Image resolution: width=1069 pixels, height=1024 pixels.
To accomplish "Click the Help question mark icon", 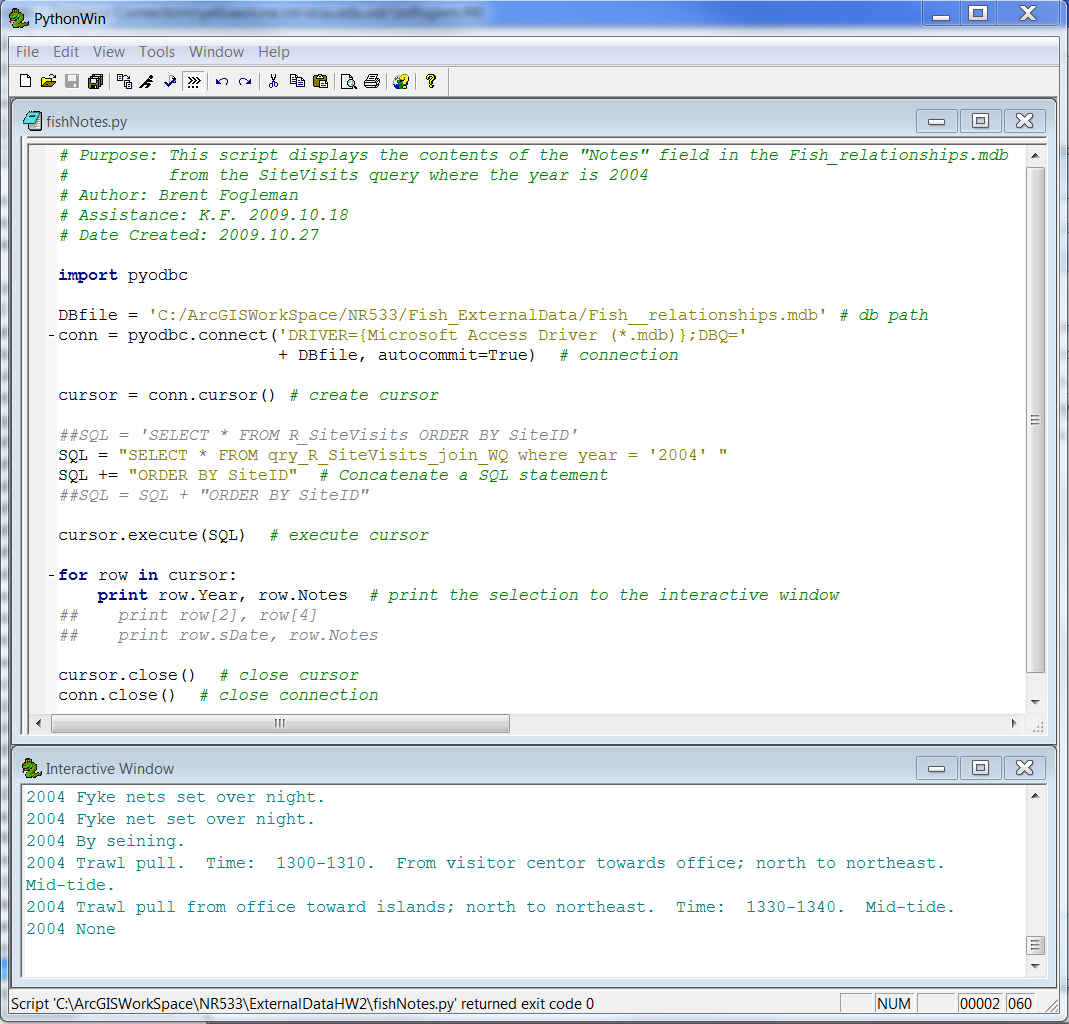I will (x=431, y=82).
